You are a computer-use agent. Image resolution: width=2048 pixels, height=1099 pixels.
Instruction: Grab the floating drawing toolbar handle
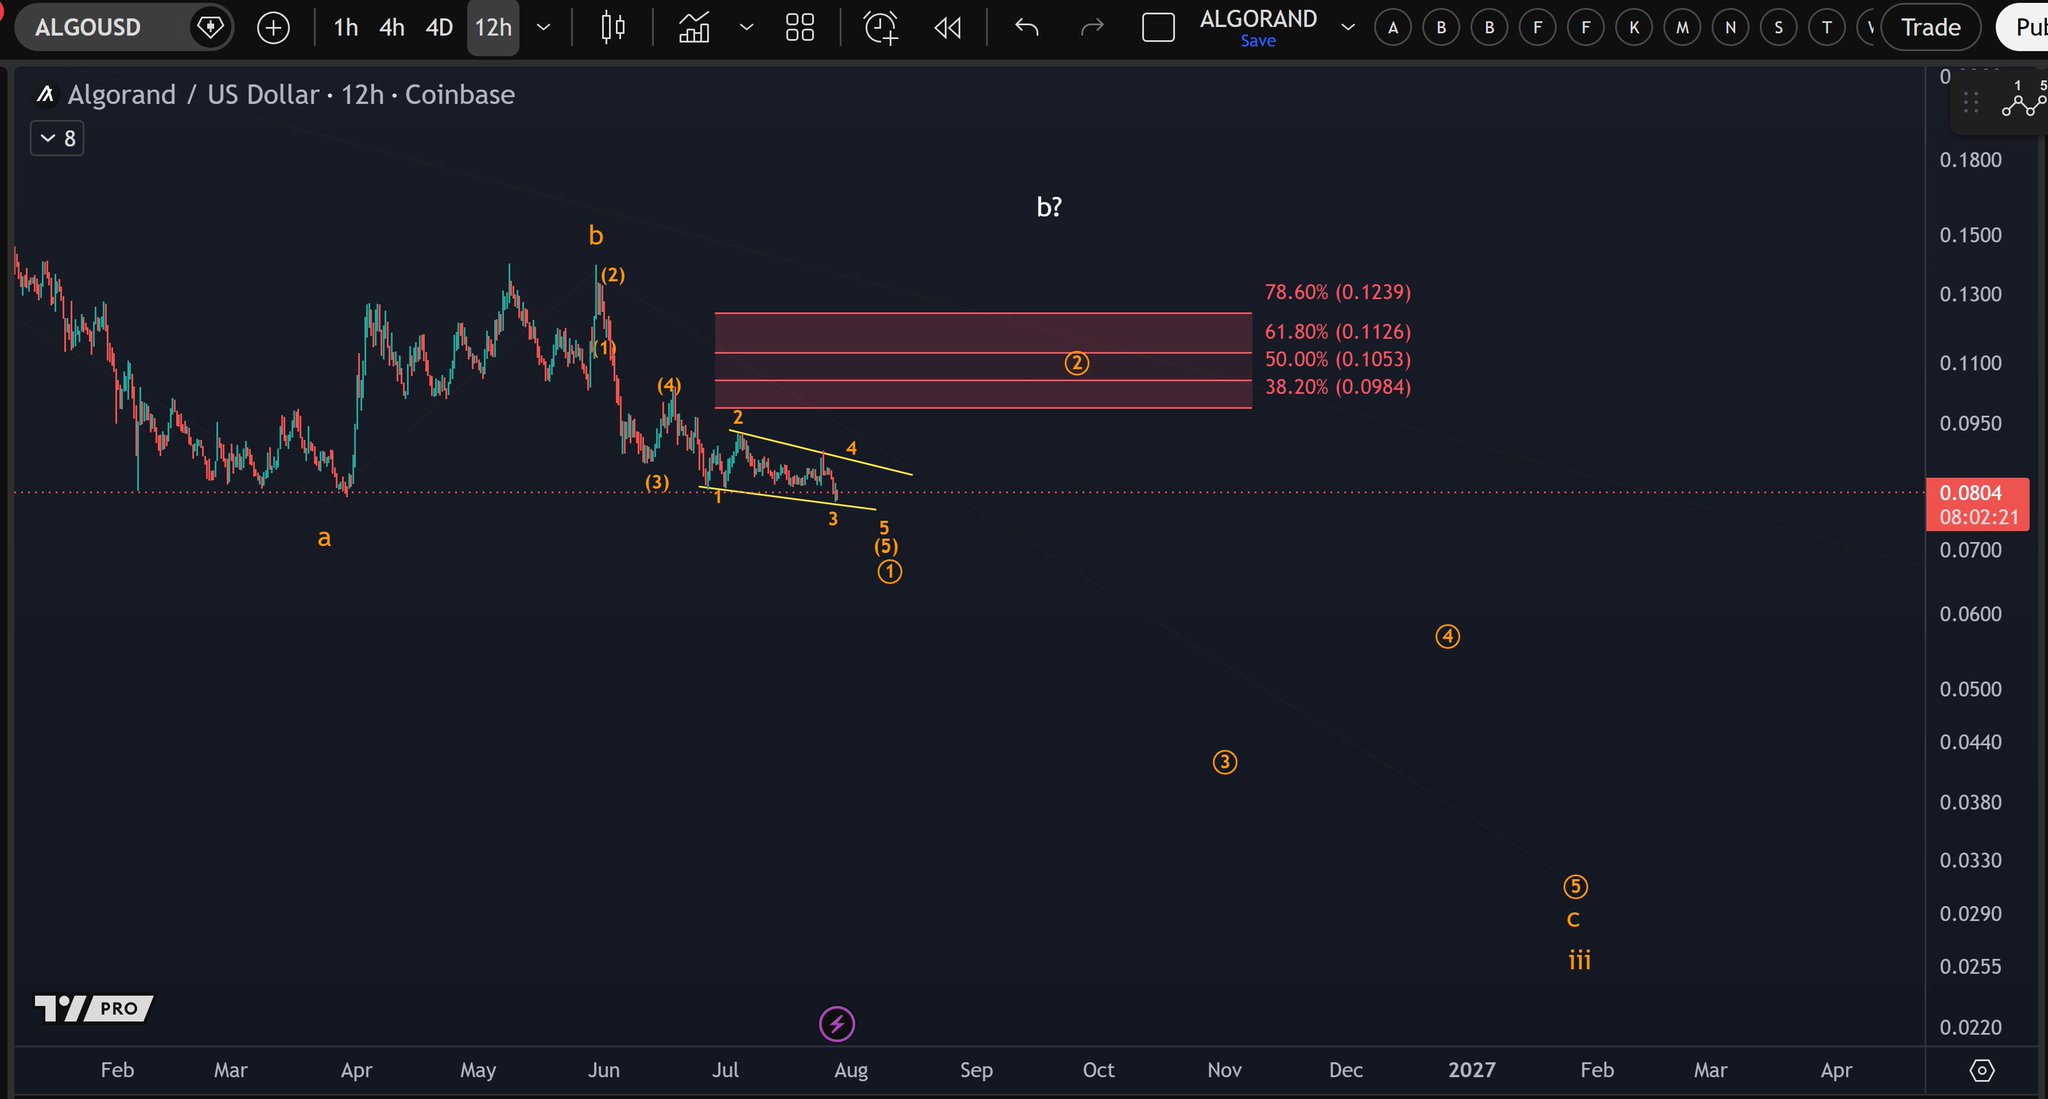(x=1970, y=102)
